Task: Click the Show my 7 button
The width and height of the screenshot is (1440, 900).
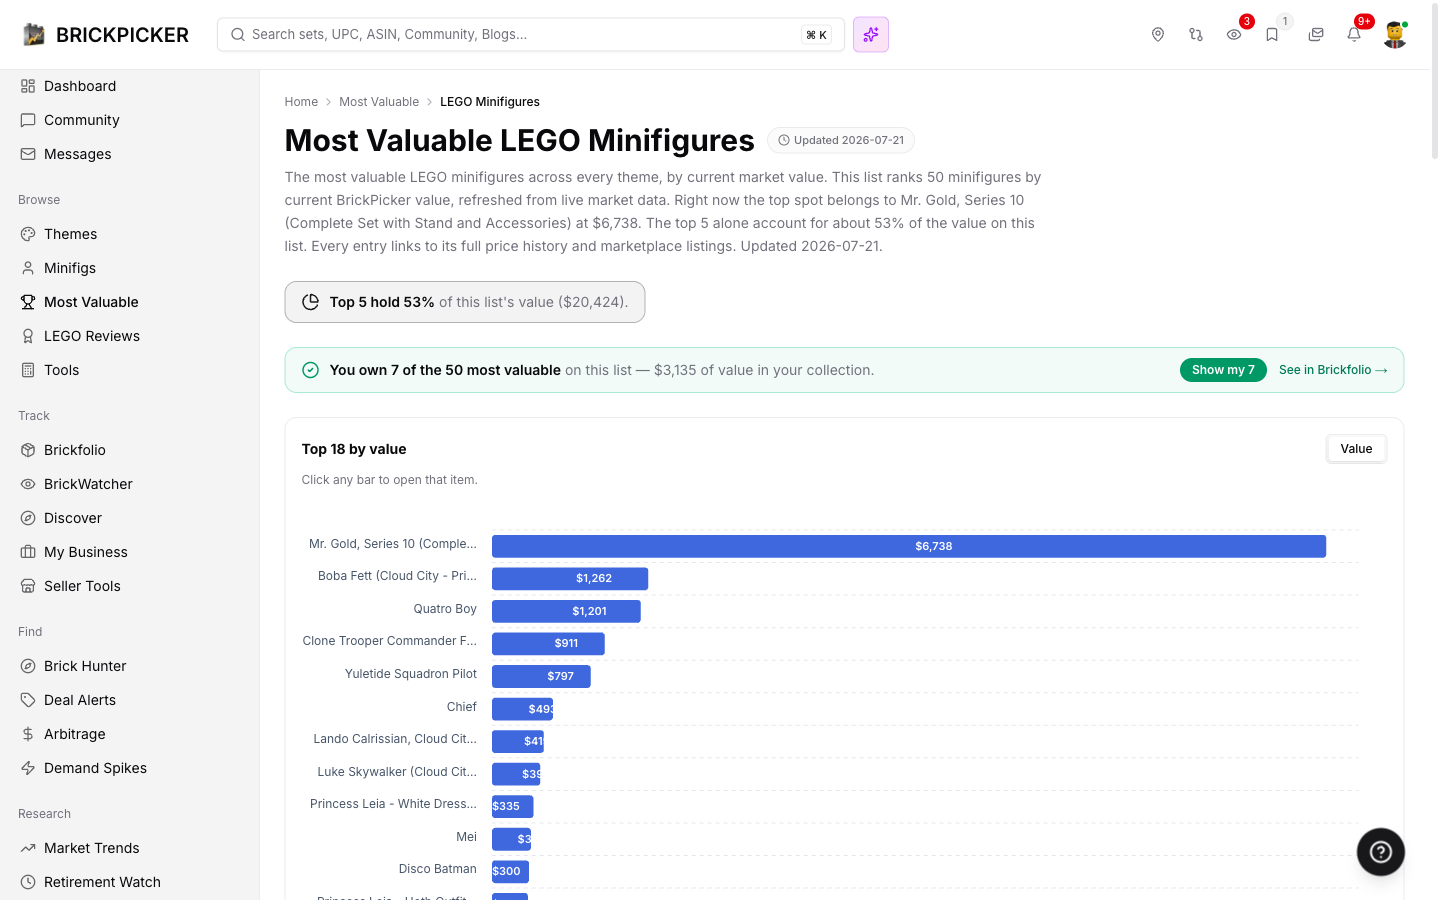Action: click(1223, 370)
